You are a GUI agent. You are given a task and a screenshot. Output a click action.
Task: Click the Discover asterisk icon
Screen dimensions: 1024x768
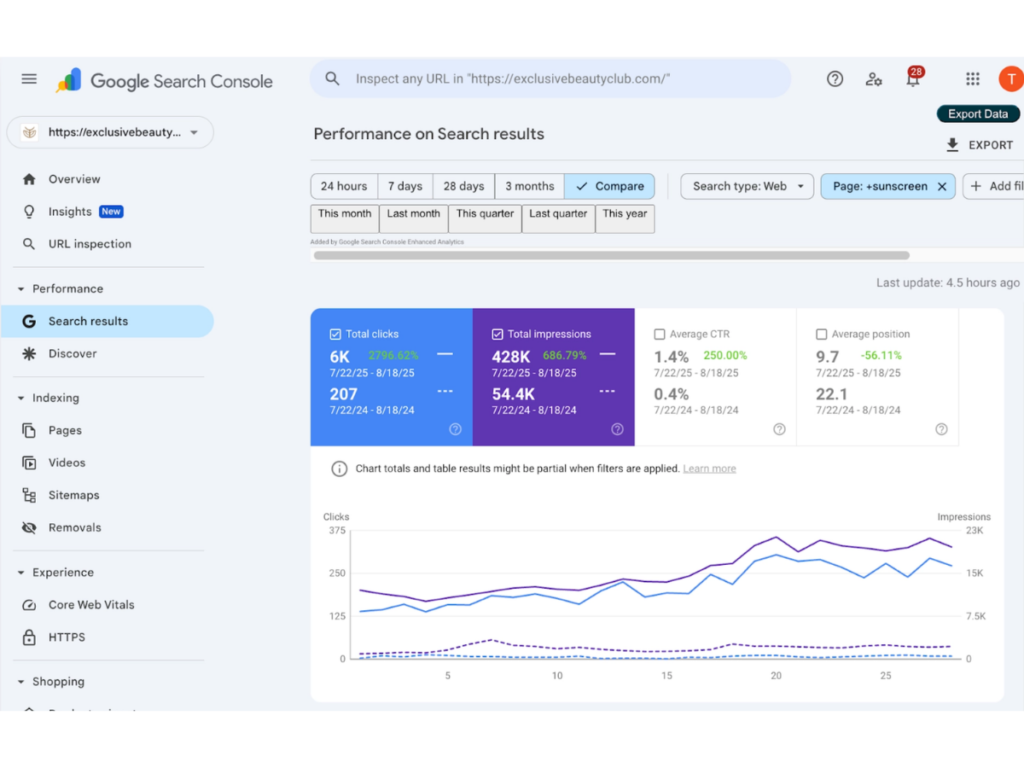29,353
